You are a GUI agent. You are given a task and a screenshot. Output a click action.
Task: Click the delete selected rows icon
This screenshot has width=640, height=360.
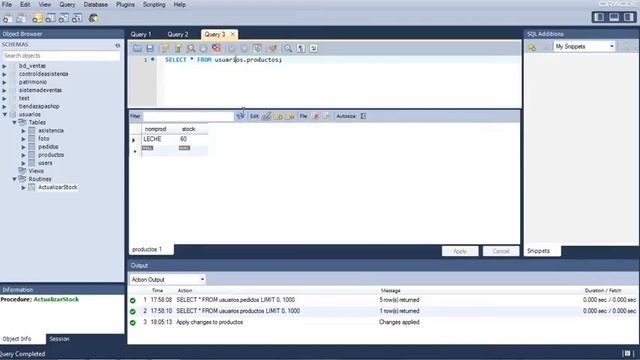290,116
